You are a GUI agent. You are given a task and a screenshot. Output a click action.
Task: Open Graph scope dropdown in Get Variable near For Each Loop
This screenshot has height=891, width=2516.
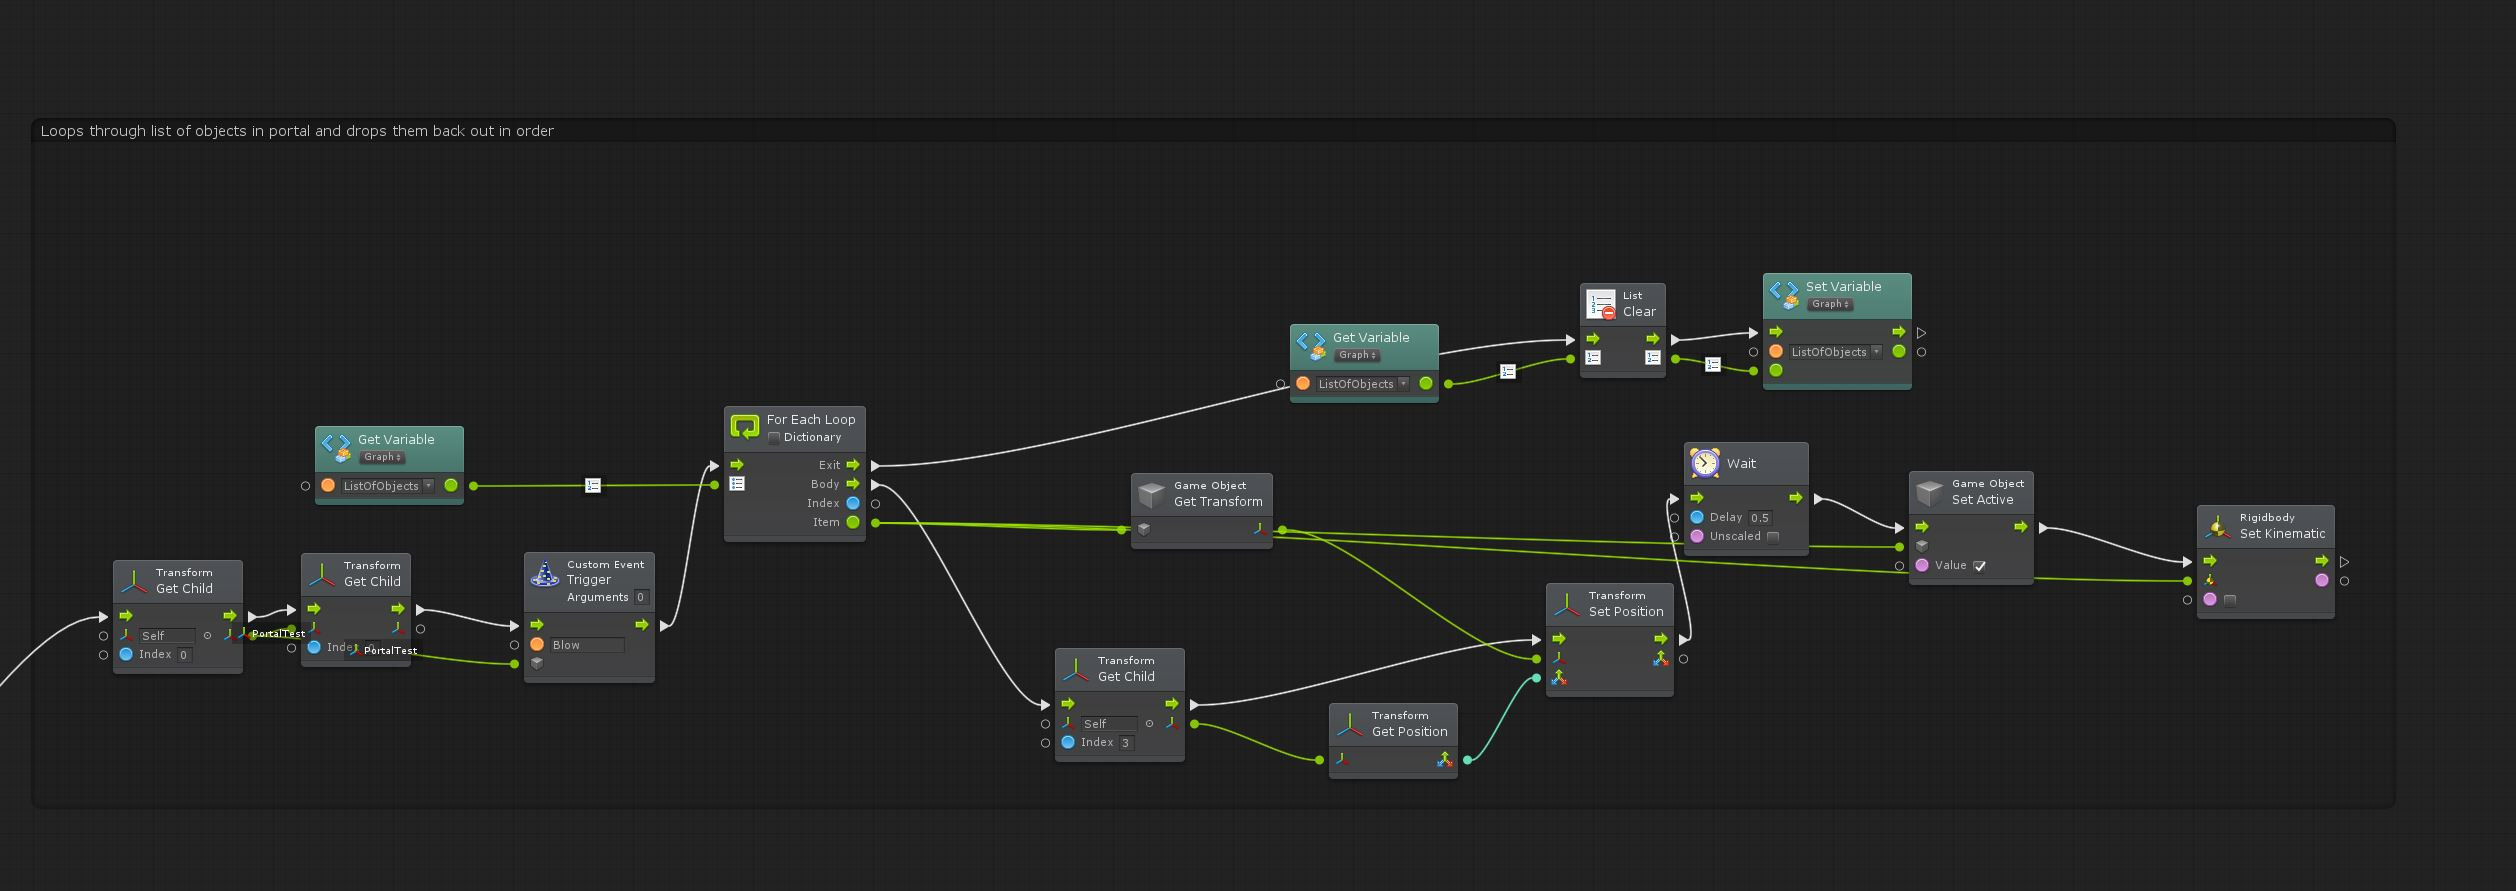pos(382,457)
